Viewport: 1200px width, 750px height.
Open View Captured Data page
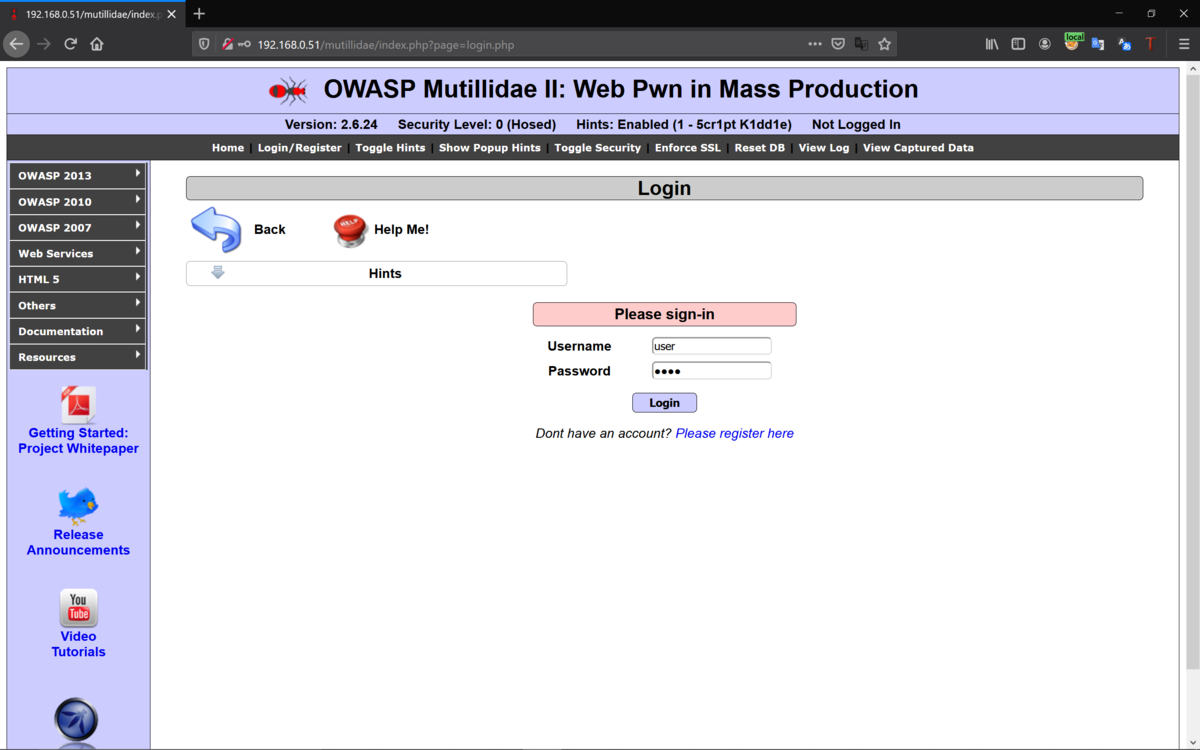(x=918, y=148)
